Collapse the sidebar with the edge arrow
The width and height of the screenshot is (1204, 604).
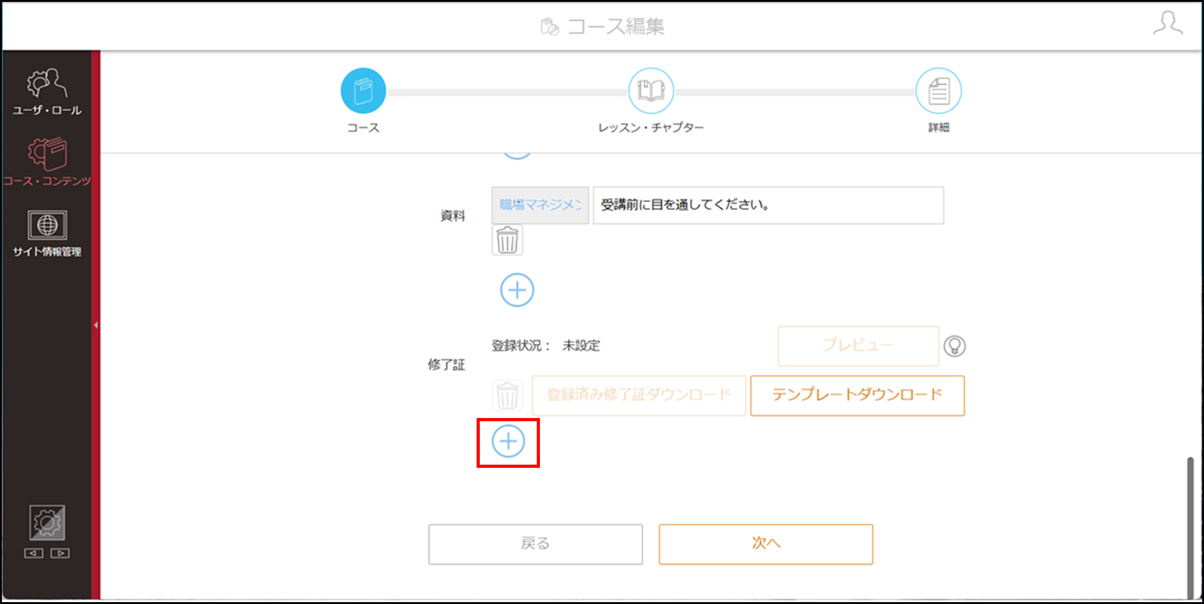[x=96, y=325]
